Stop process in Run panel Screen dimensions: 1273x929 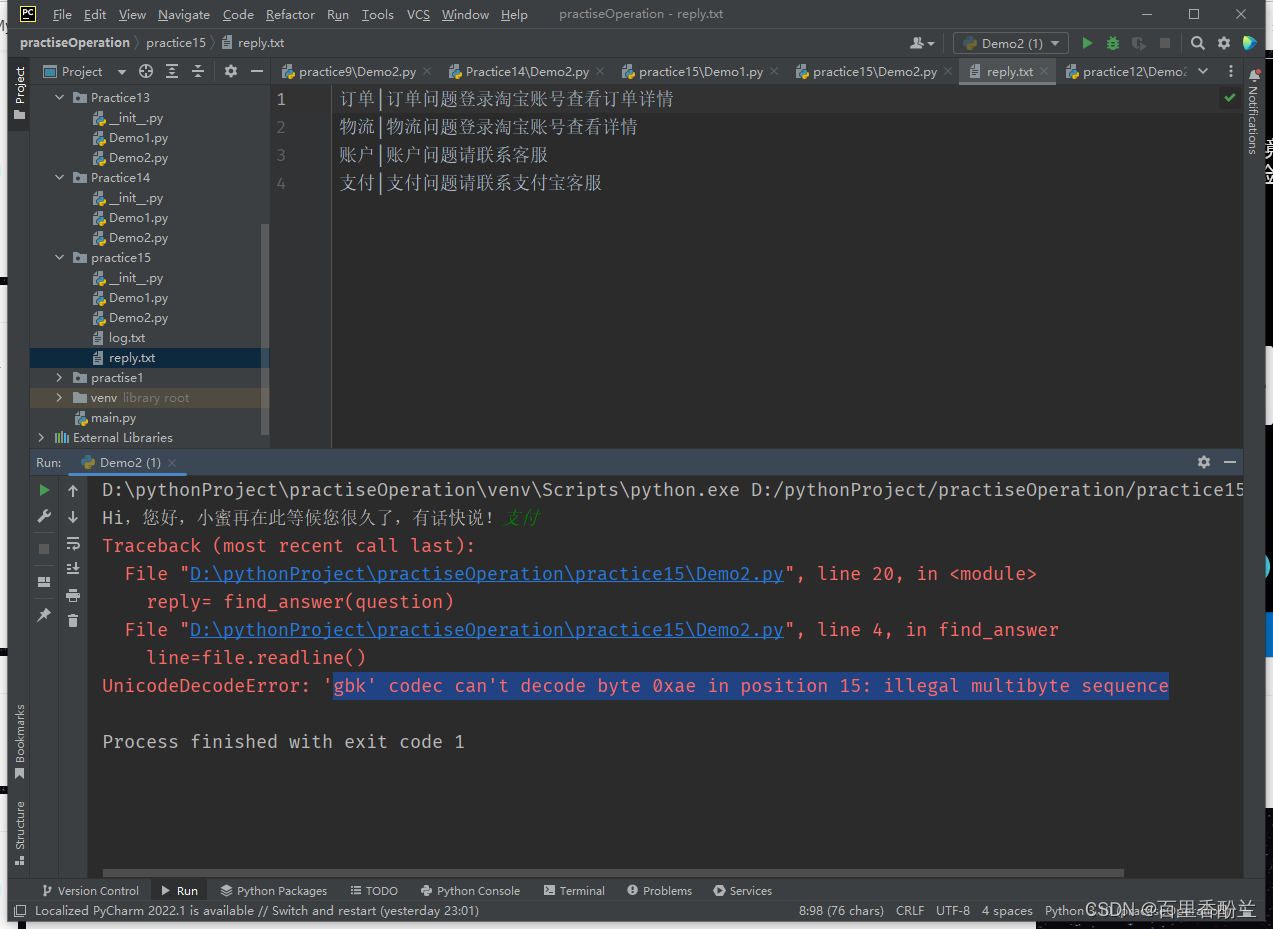tap(44, 549)
